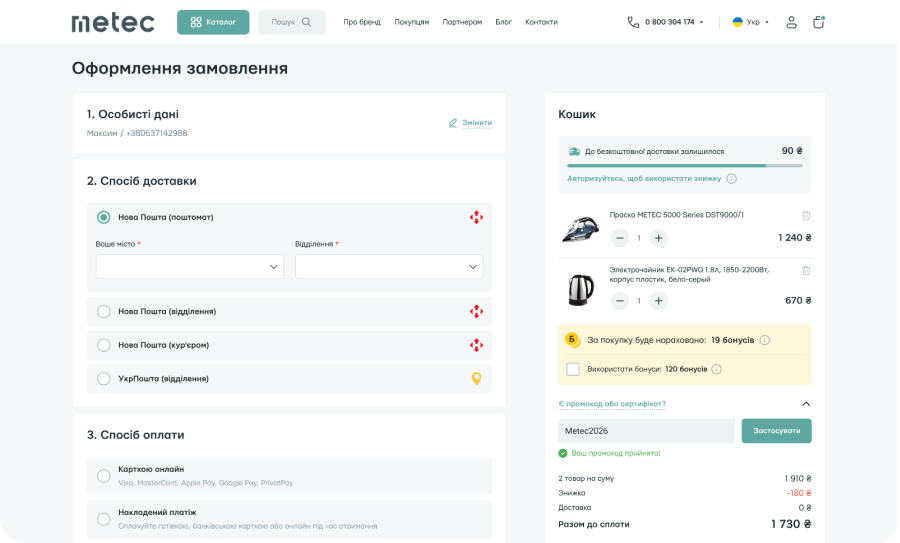Screen dimensions: 900x543
Task: Open the Покупцям menu item
Action: 412,22
